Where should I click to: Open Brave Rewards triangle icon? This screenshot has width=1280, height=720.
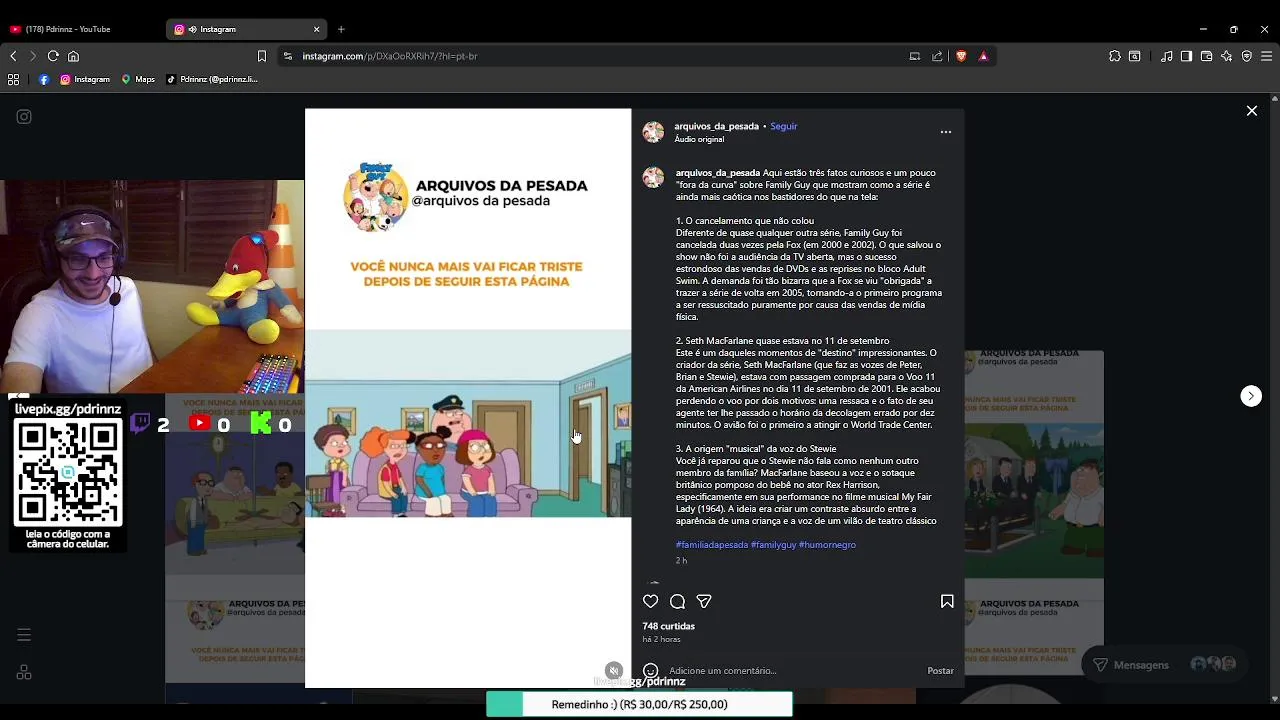(x=983, y=56)
